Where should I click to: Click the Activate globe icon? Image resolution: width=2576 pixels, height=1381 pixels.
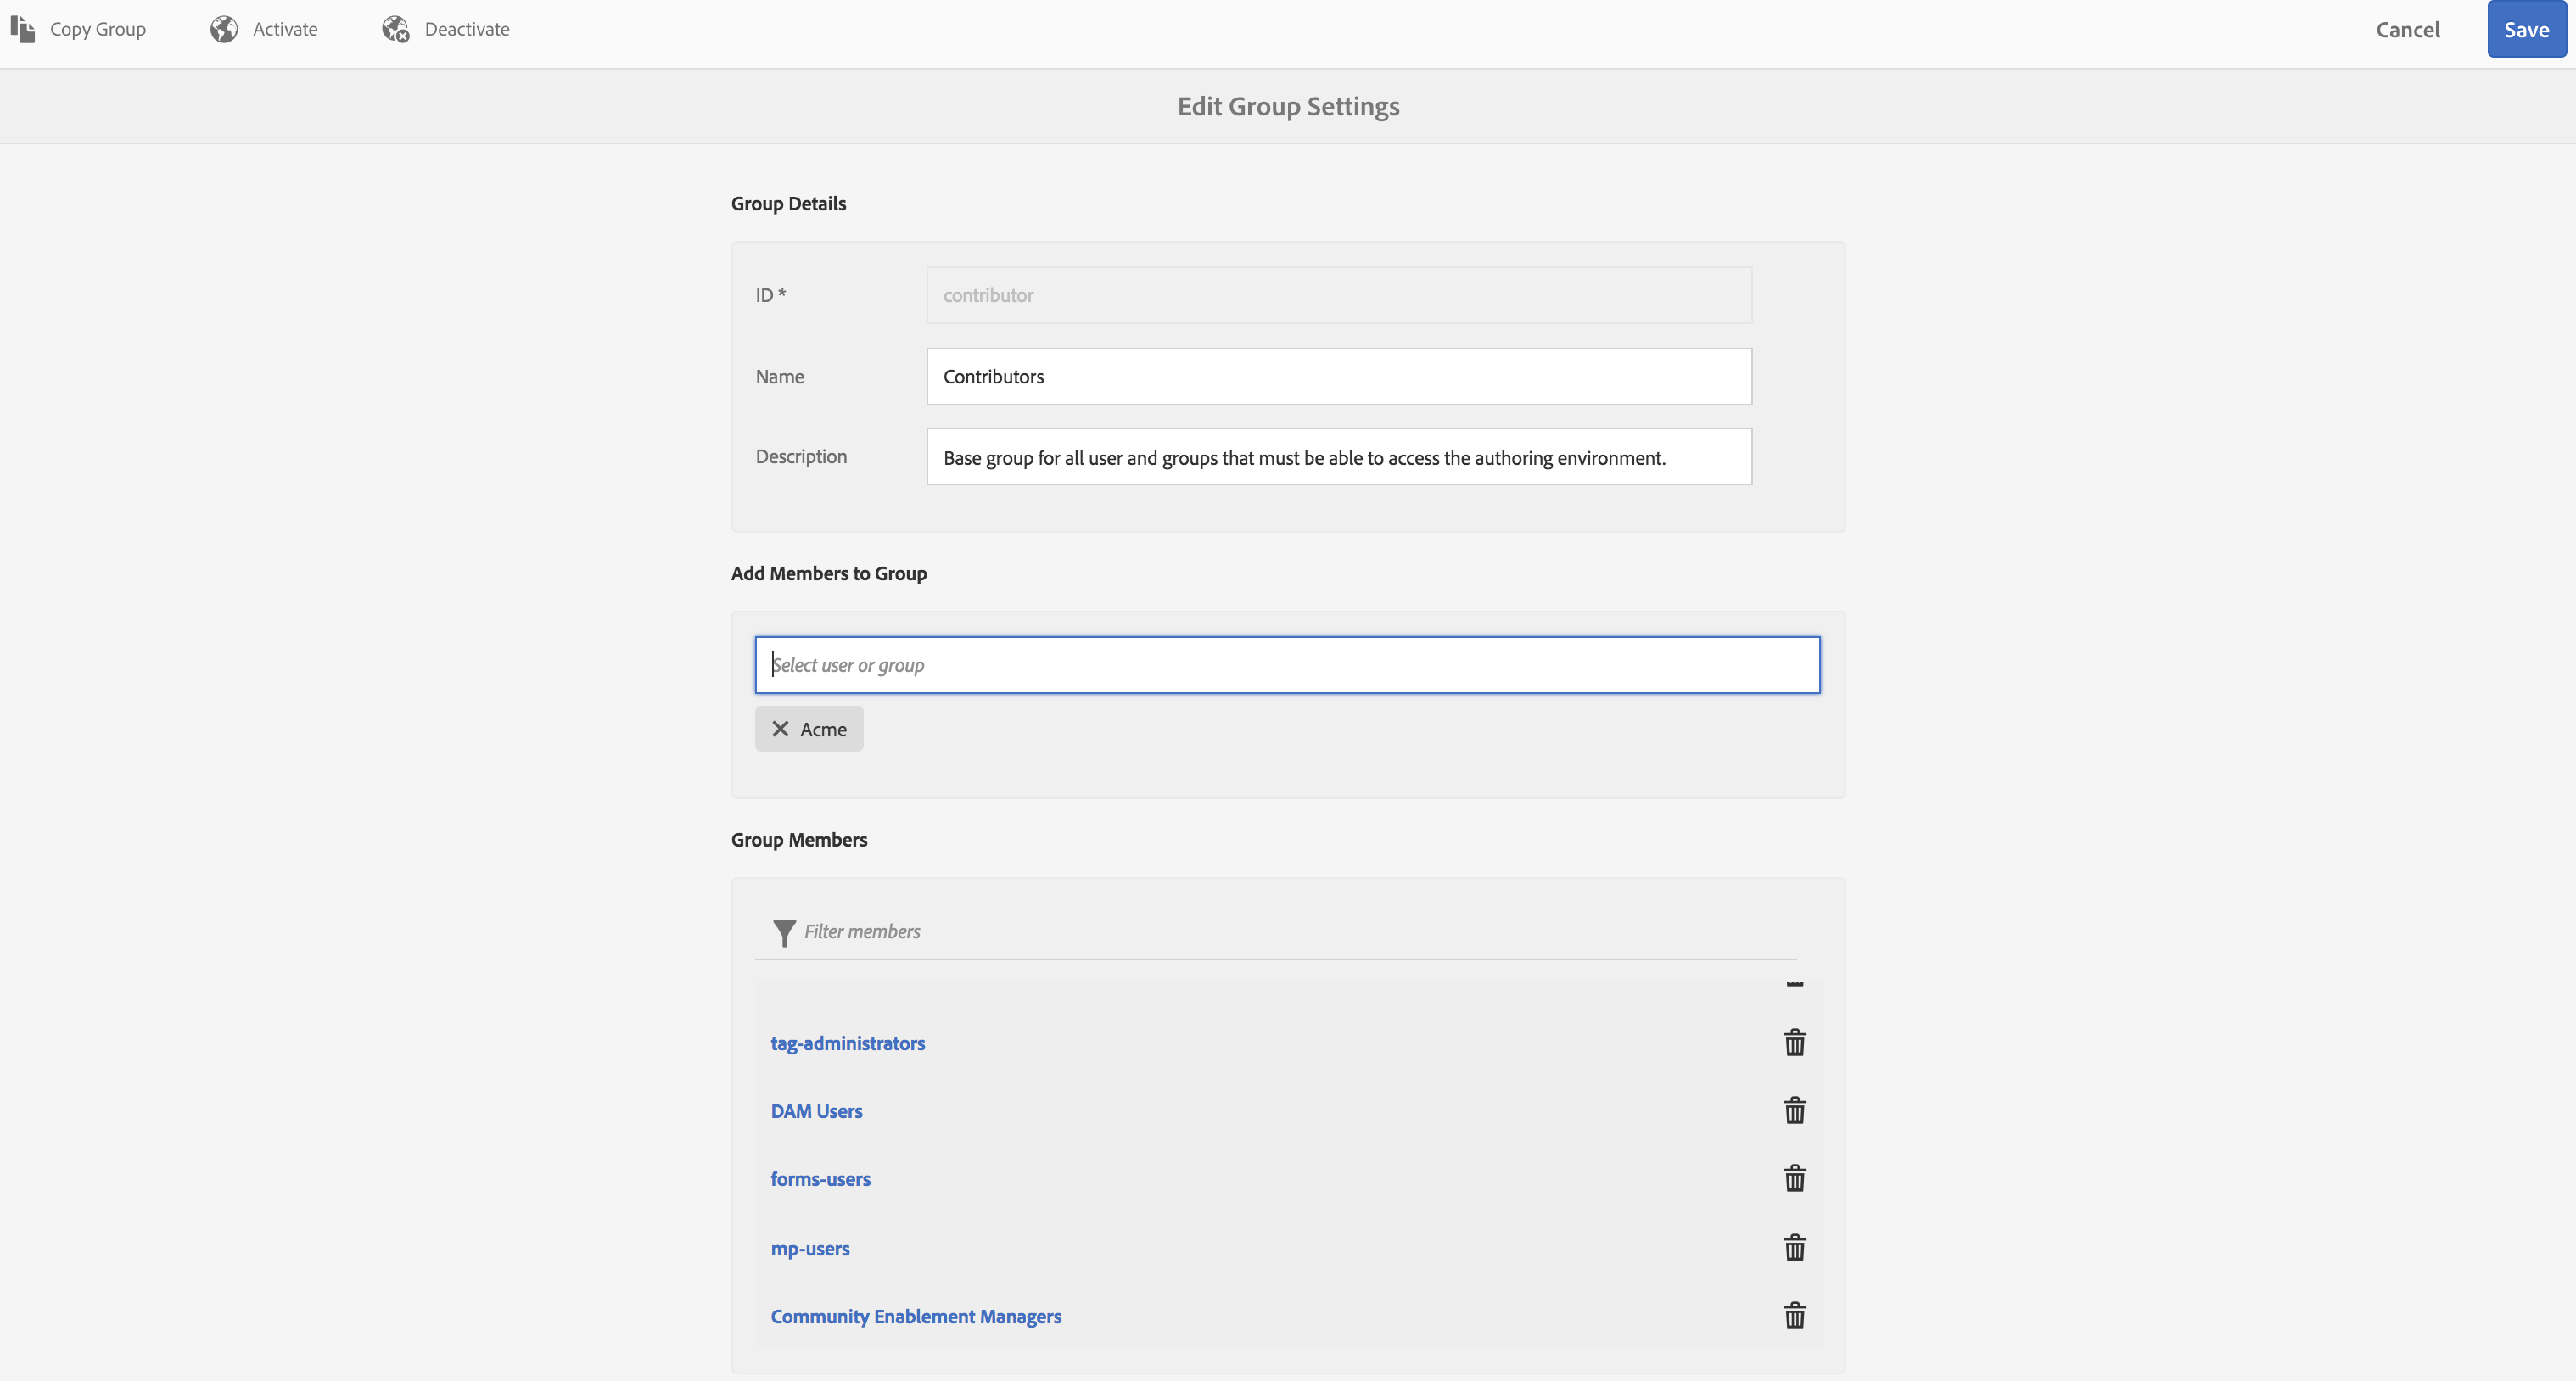(224, 29)
